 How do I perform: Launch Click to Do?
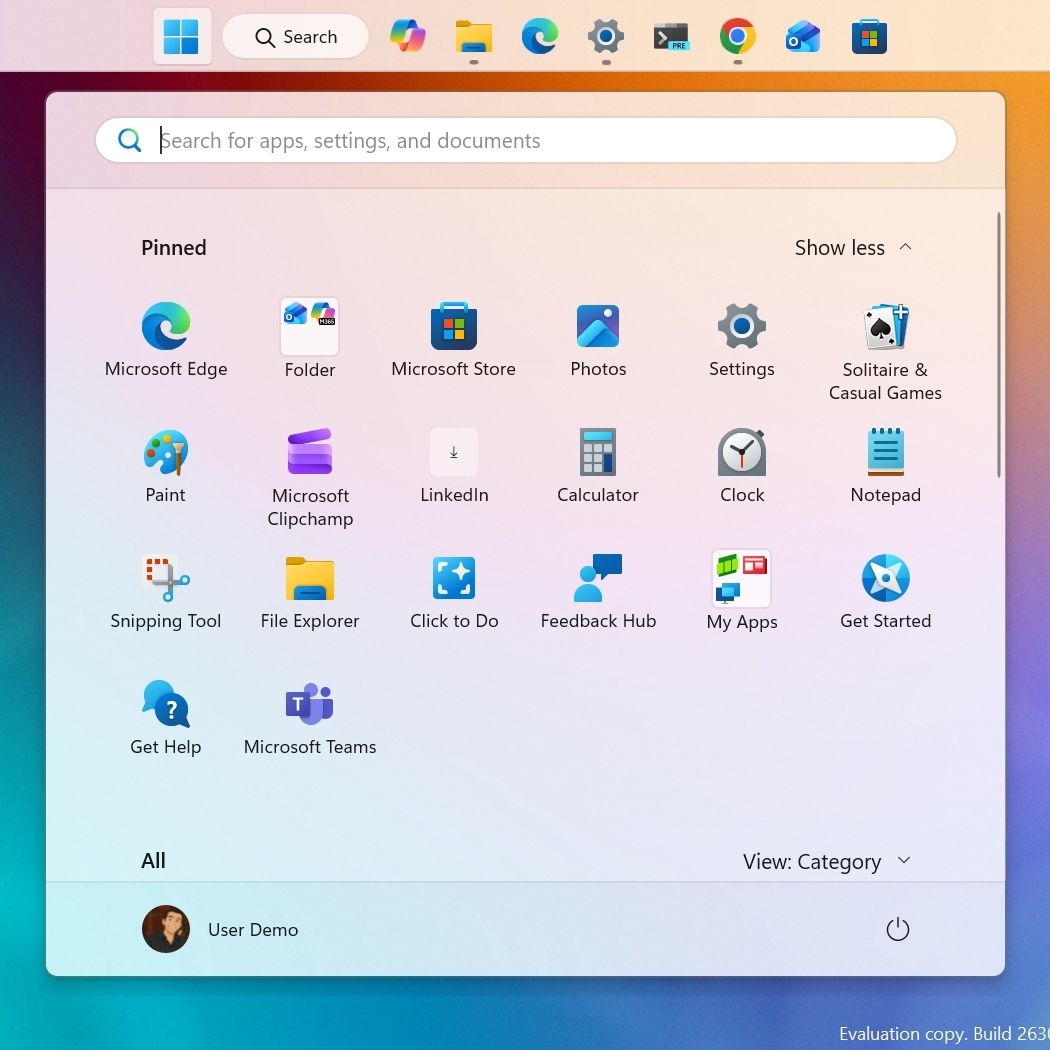pyautogui.click(x=454, y=592)
